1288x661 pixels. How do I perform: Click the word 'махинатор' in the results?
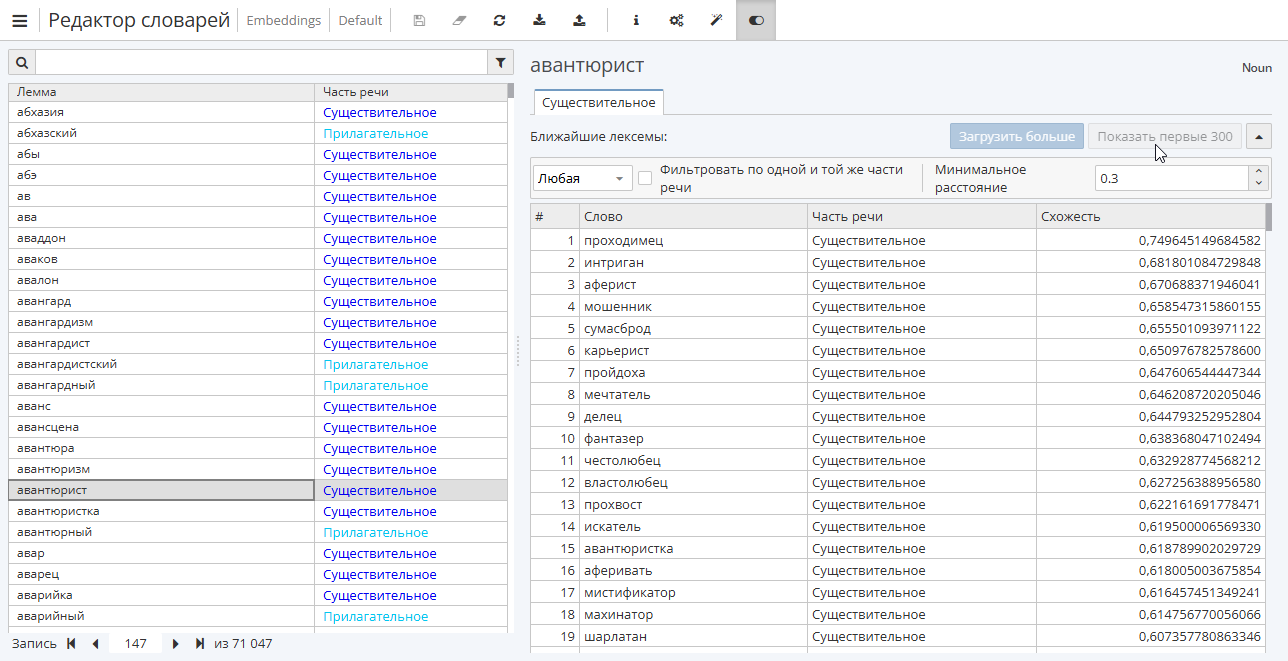(619, 614)
